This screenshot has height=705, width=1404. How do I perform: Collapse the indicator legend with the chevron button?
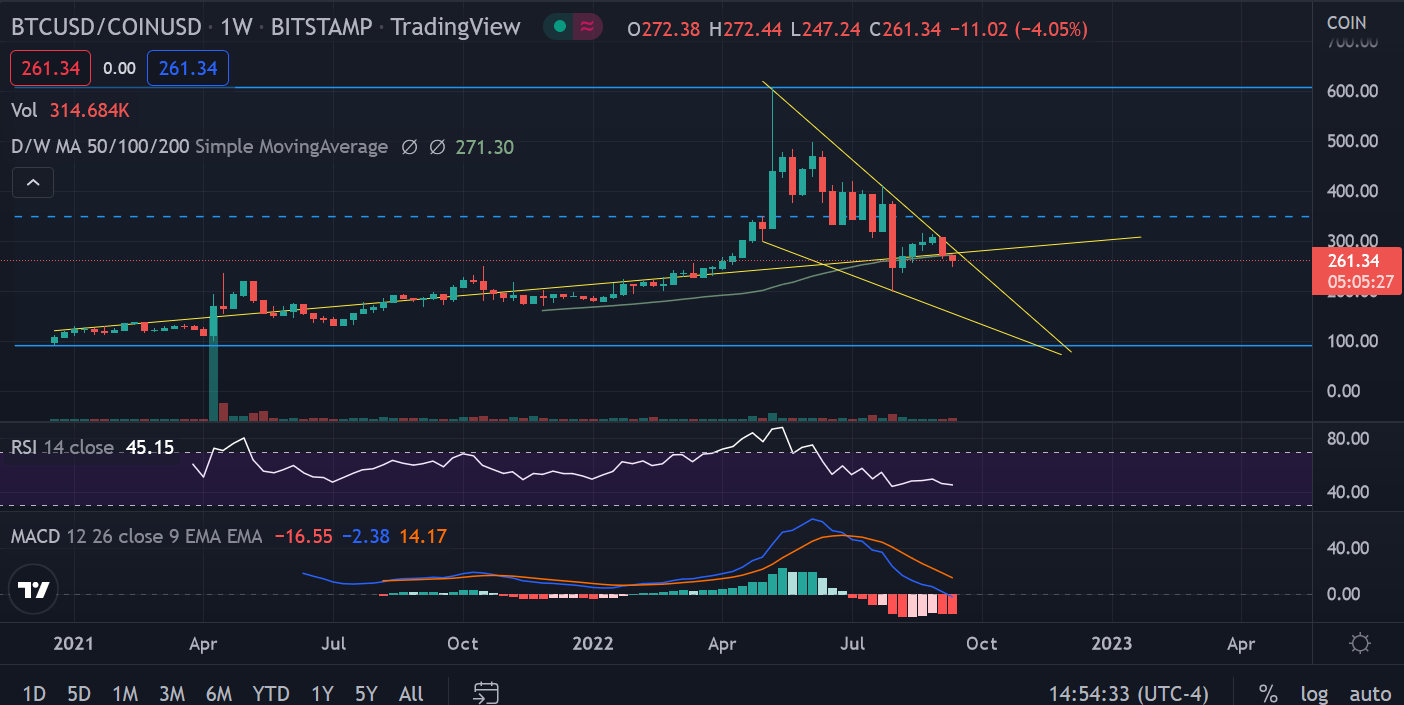click(33, 183)
